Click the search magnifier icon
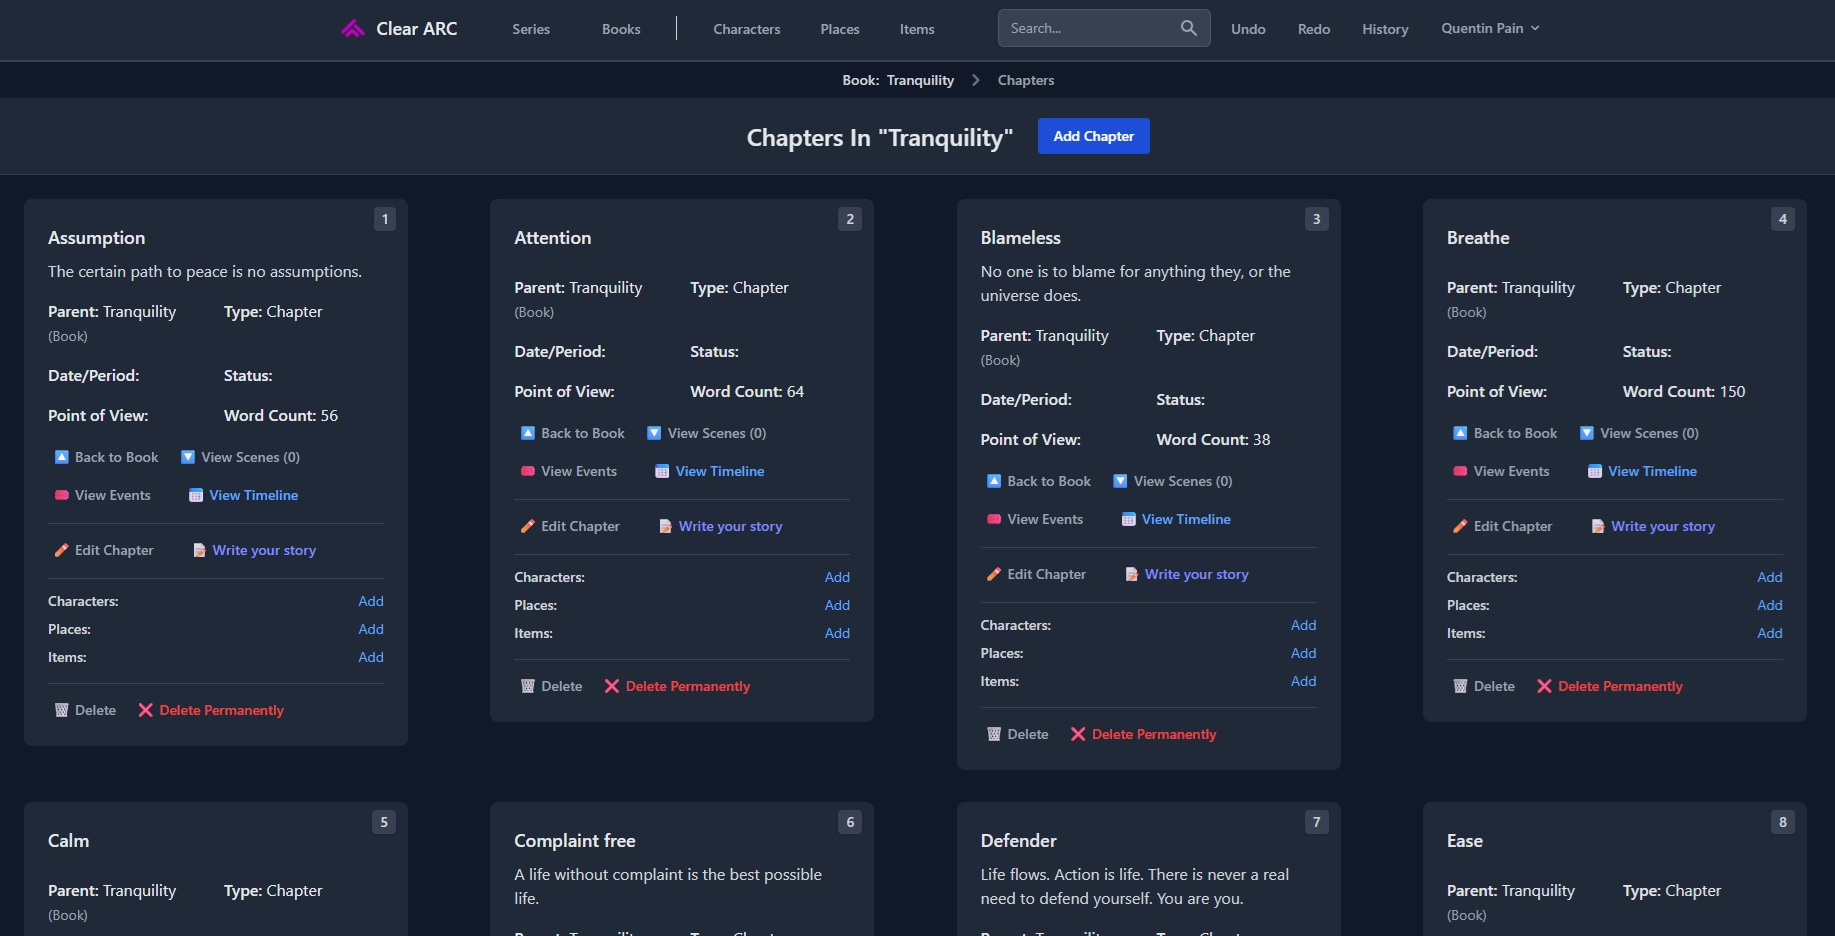 pyautogui.click(x=1188, y=28)
